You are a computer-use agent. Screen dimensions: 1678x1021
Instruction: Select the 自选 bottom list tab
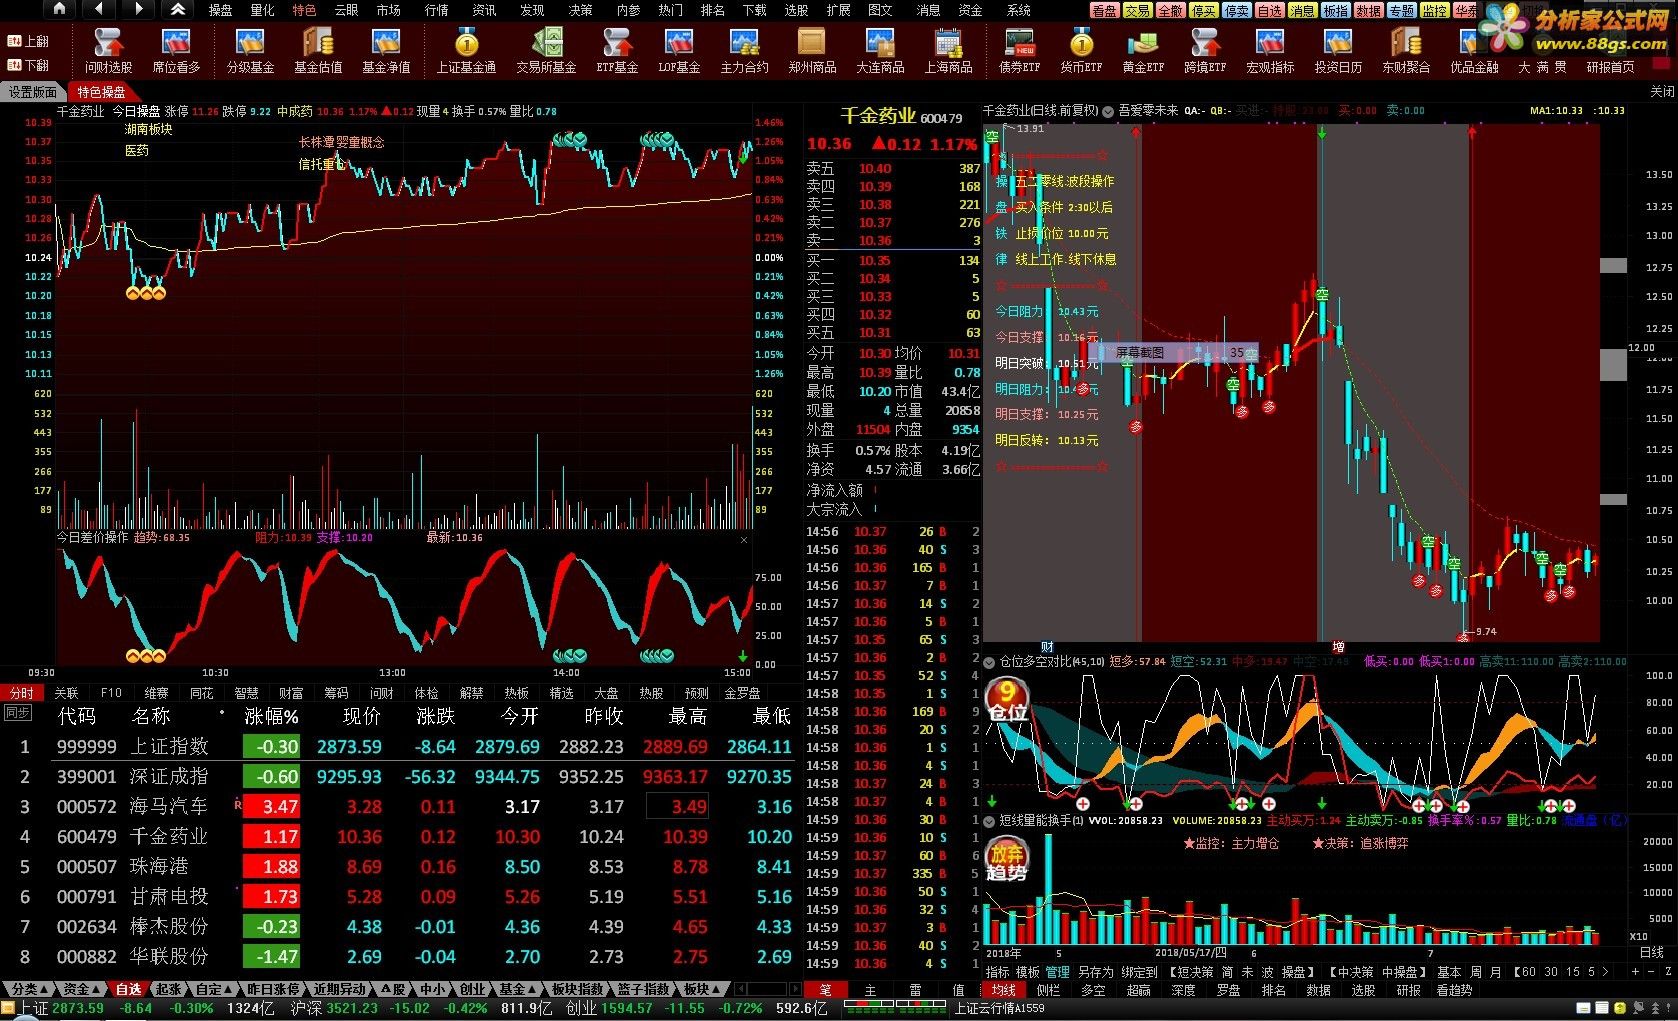129,989
